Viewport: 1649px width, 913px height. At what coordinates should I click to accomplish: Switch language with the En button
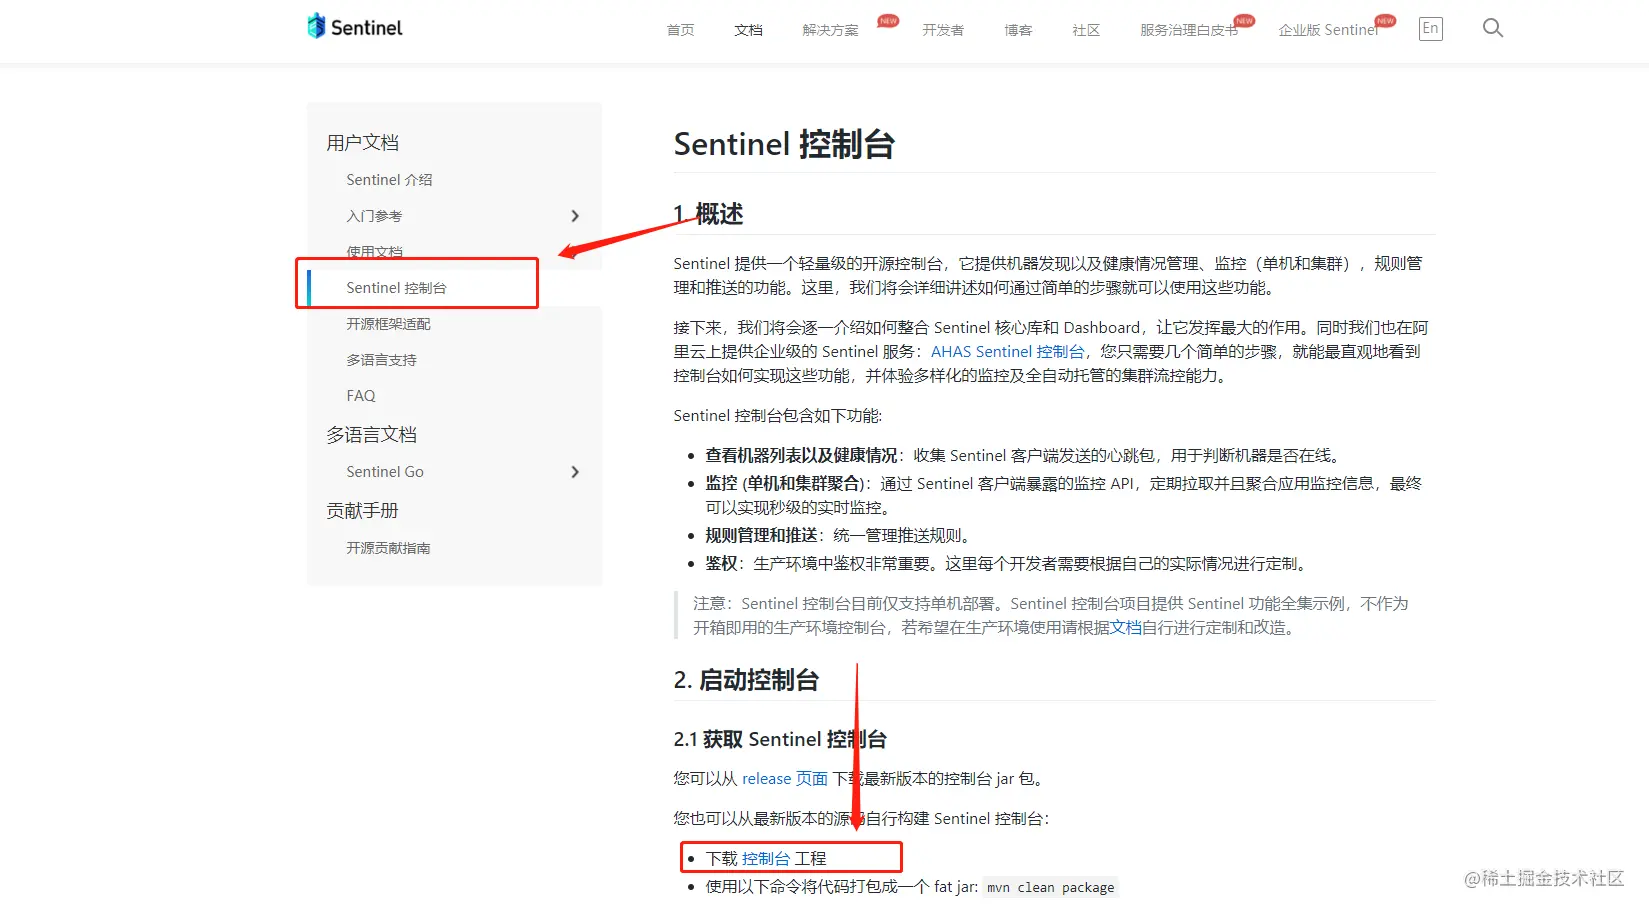1431,29
